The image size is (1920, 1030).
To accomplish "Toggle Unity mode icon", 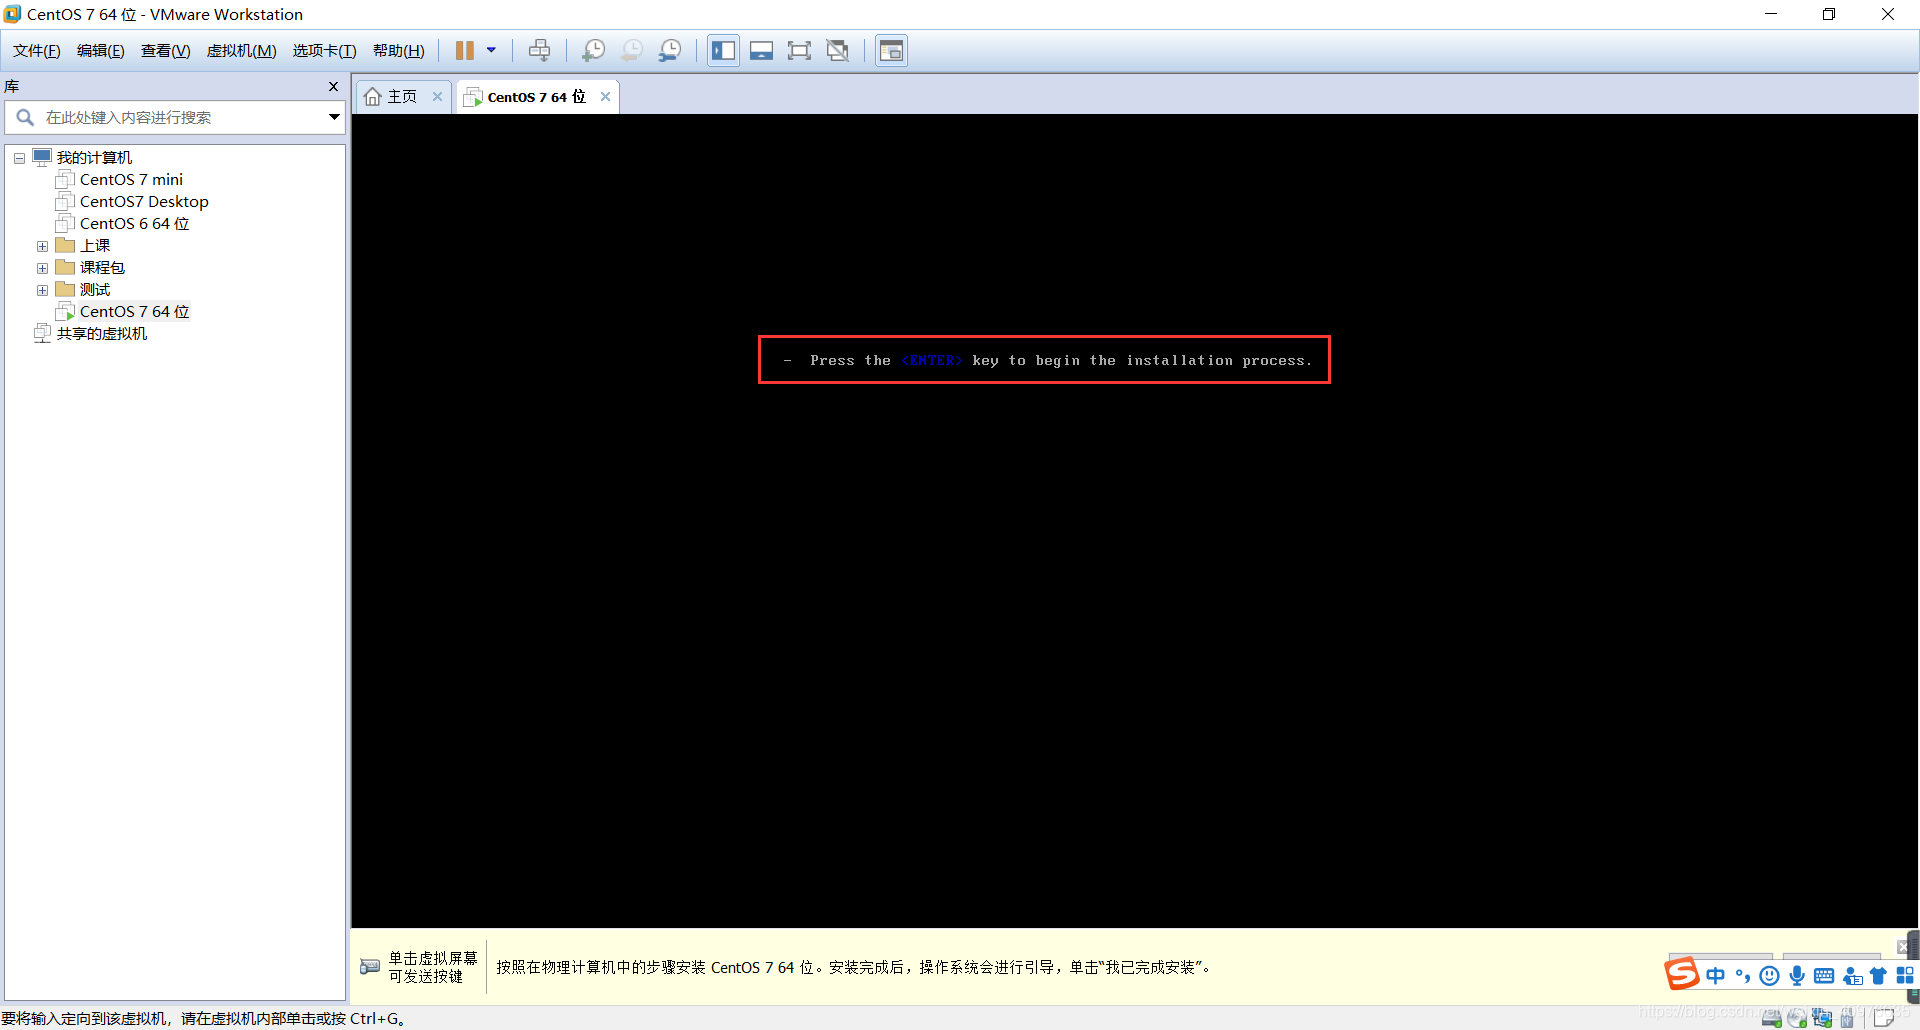I will point(838,50).
